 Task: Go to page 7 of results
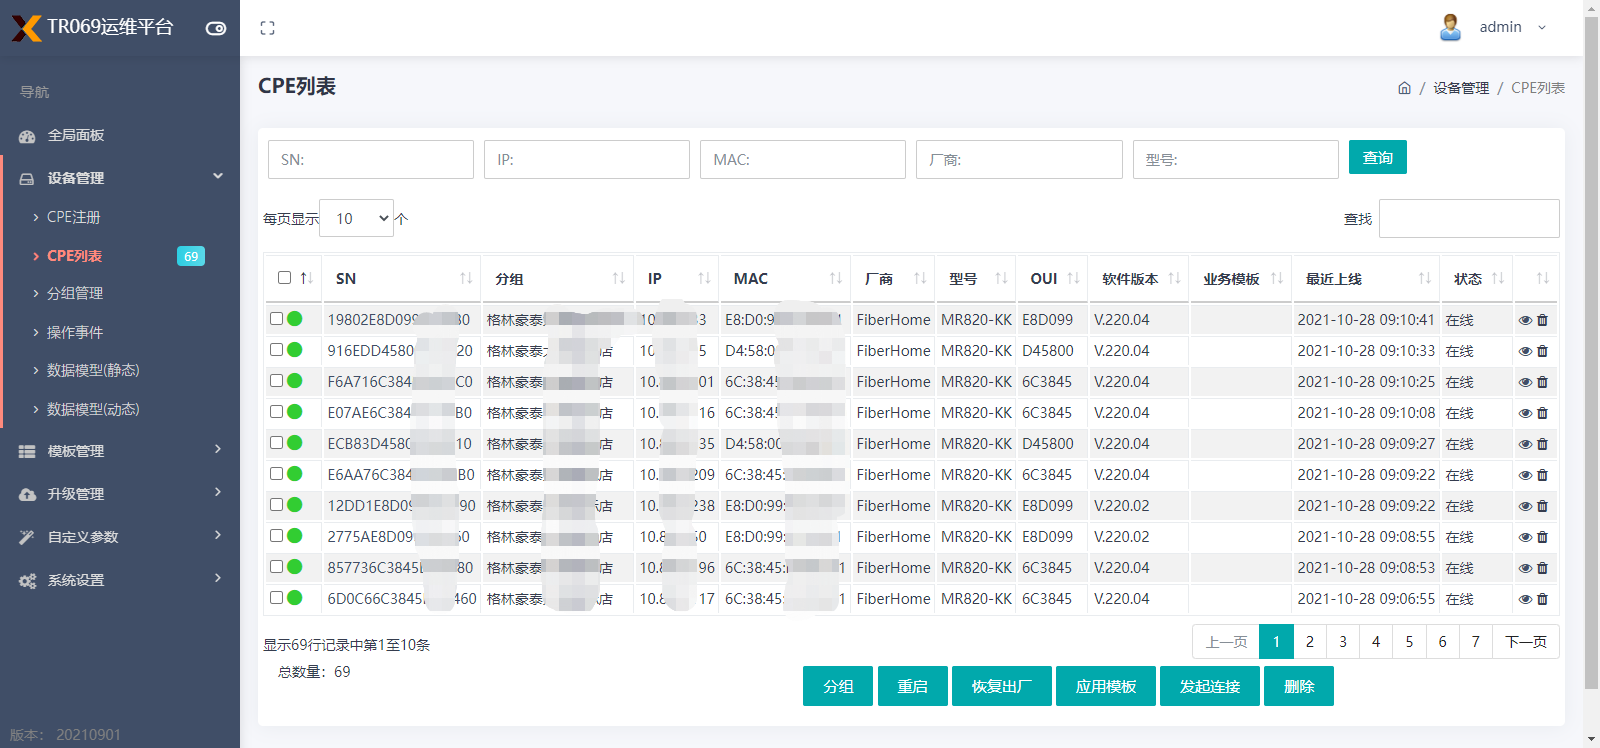pos(1476,642)
